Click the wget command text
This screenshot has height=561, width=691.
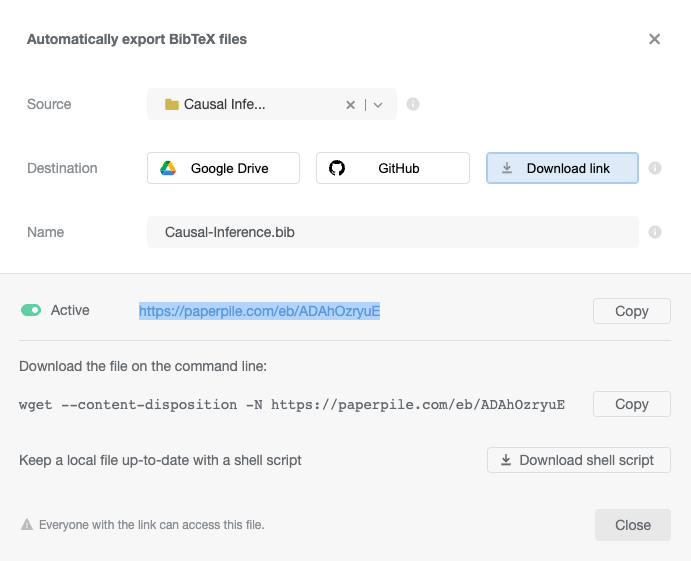click(292, 405)
